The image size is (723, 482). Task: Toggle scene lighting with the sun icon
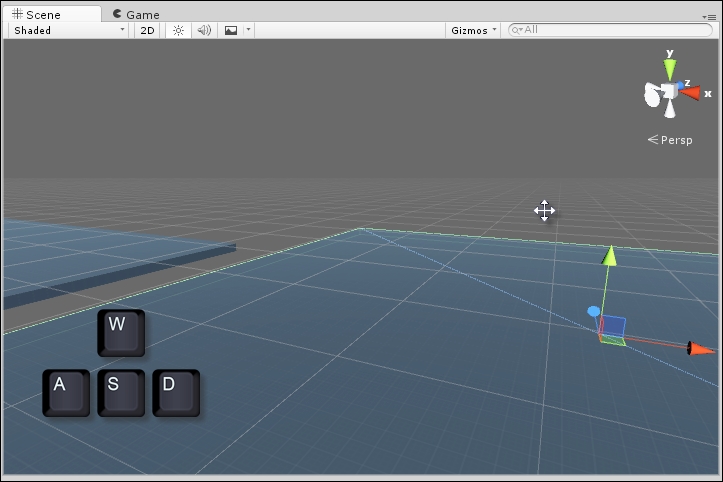click(x=178, y=30)
